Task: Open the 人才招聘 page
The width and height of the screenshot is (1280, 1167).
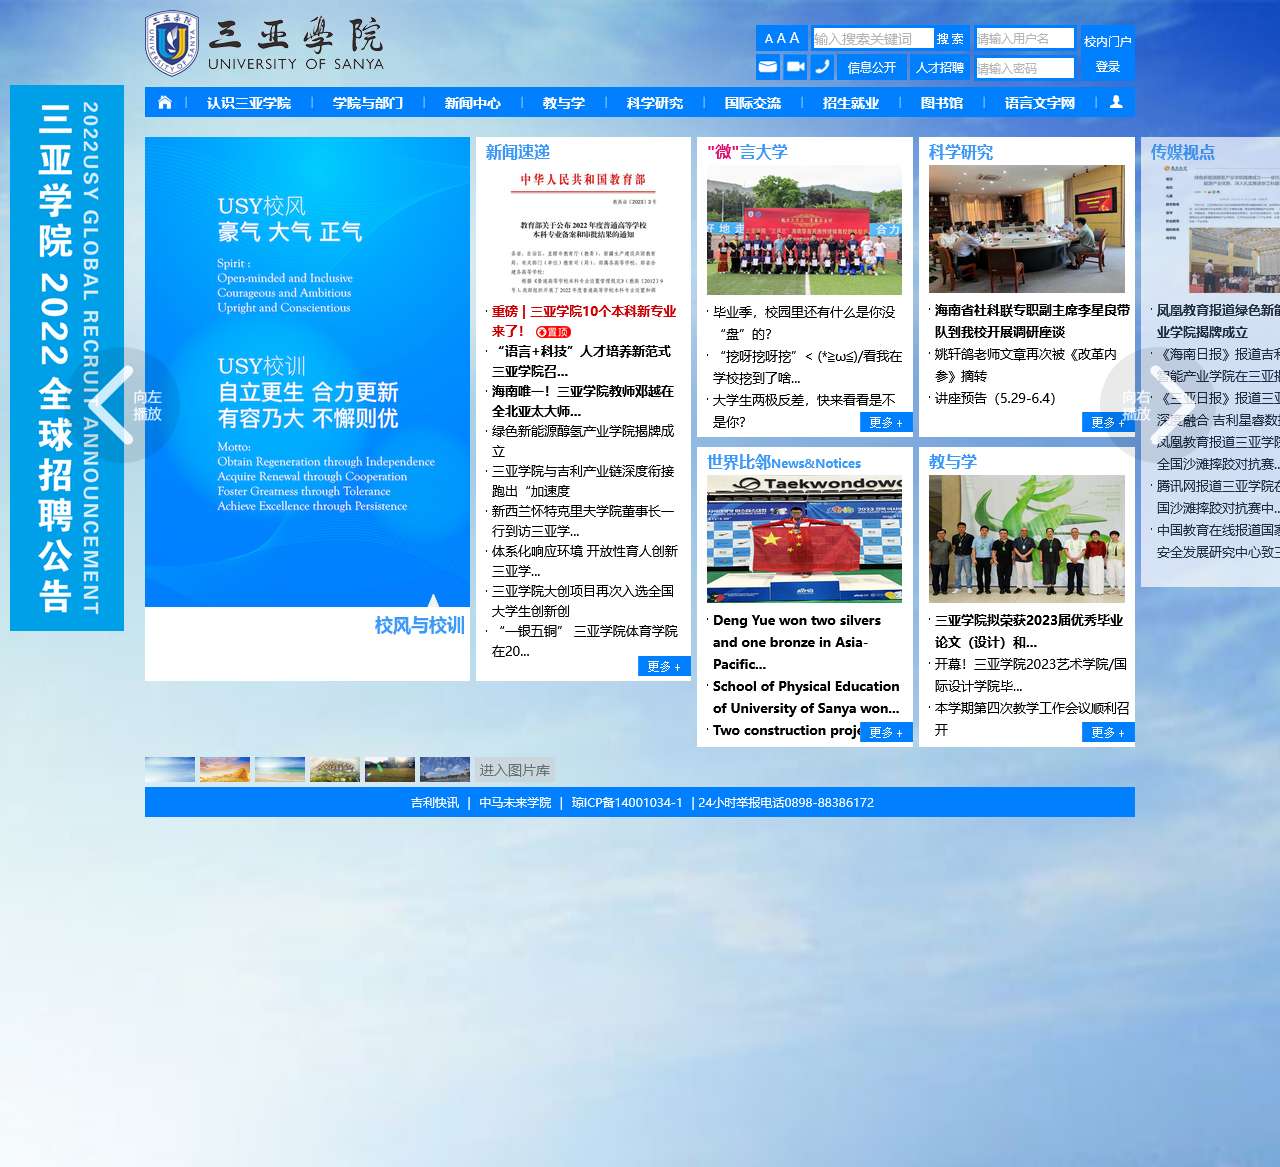Action: point(940,67)
